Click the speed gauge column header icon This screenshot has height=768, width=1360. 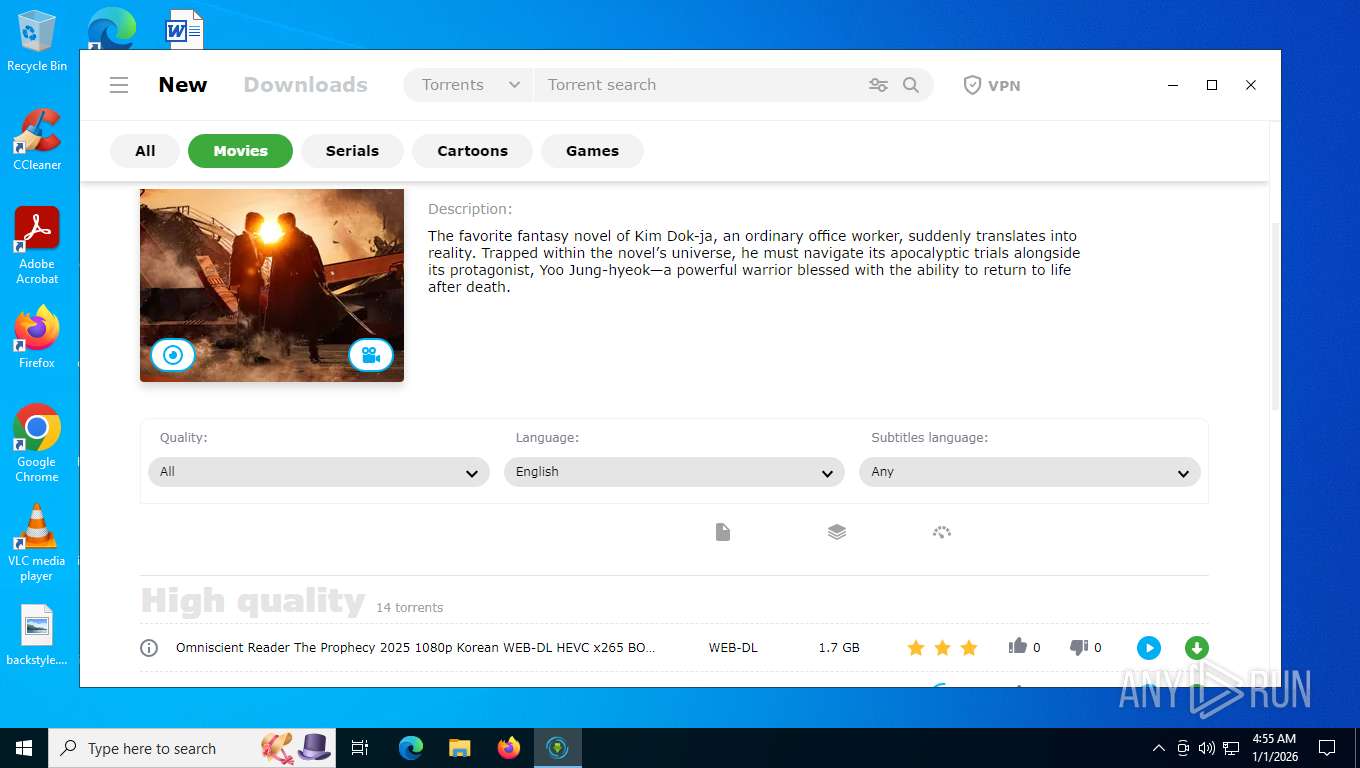941,532
